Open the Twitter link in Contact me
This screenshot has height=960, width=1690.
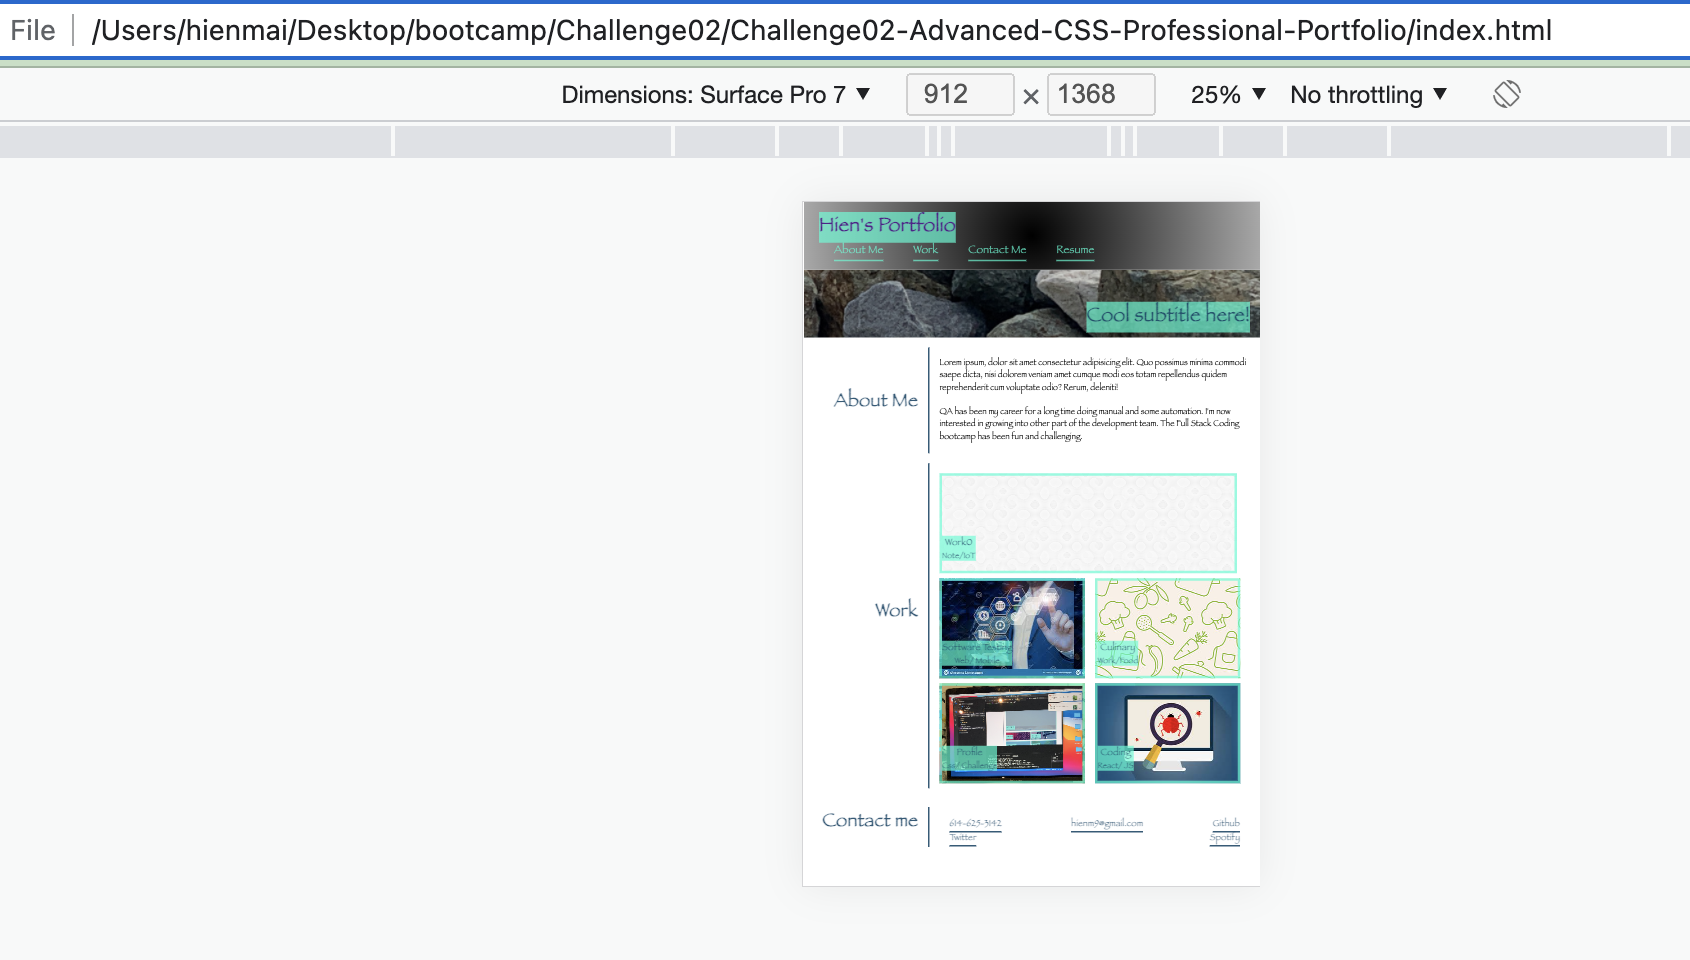click(x=963, y=837)
